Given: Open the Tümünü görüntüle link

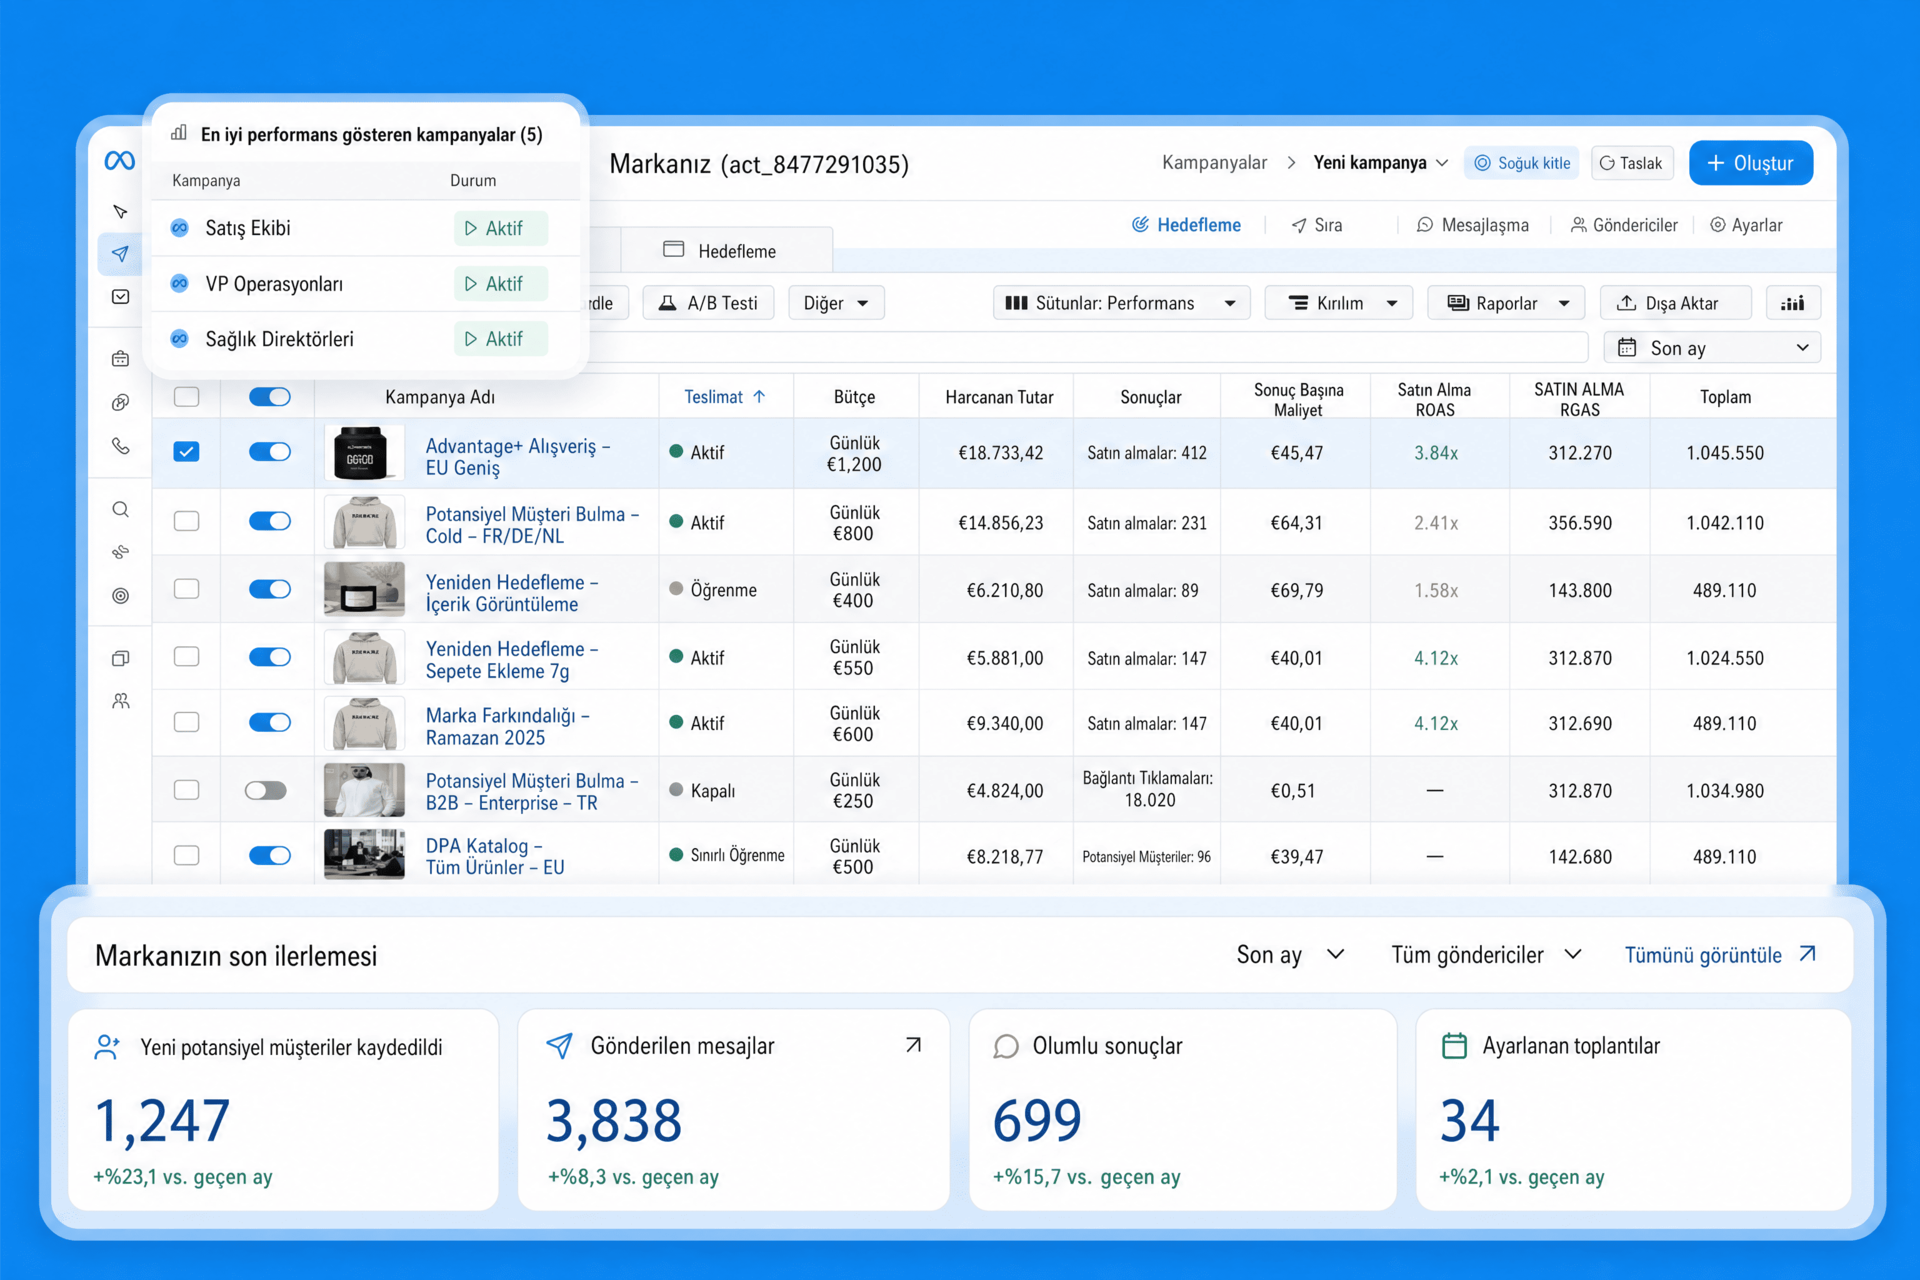Looking at the screenshot, I should (x=1720, y=955).
